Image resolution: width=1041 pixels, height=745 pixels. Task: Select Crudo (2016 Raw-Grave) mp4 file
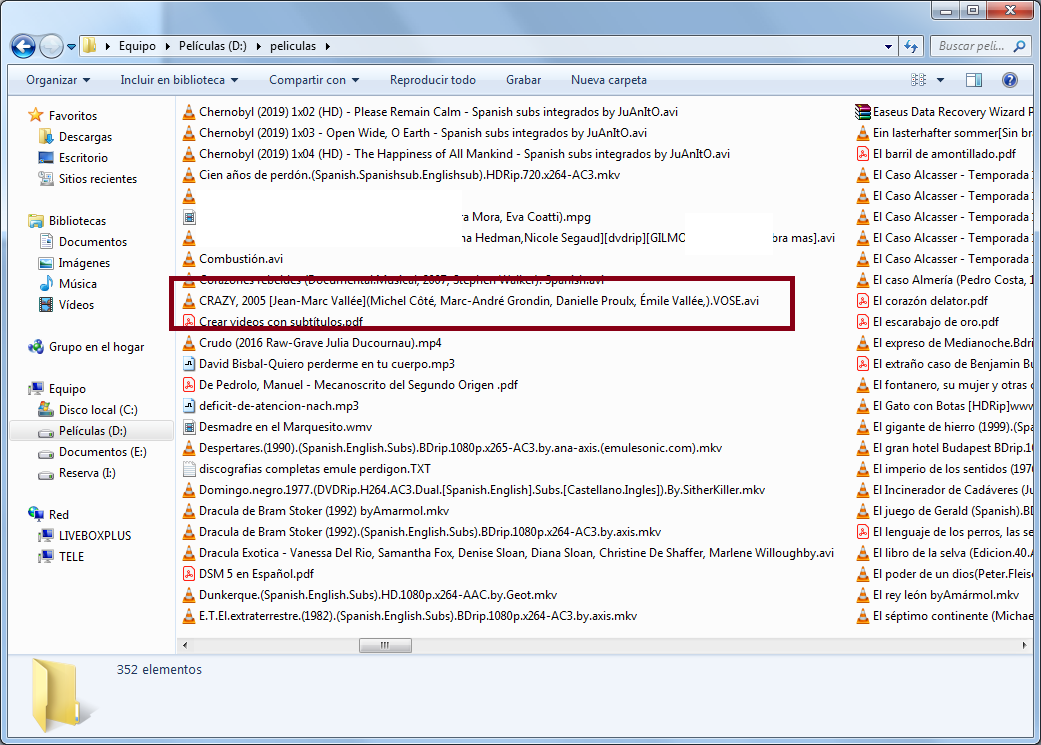tap(320, 343)
